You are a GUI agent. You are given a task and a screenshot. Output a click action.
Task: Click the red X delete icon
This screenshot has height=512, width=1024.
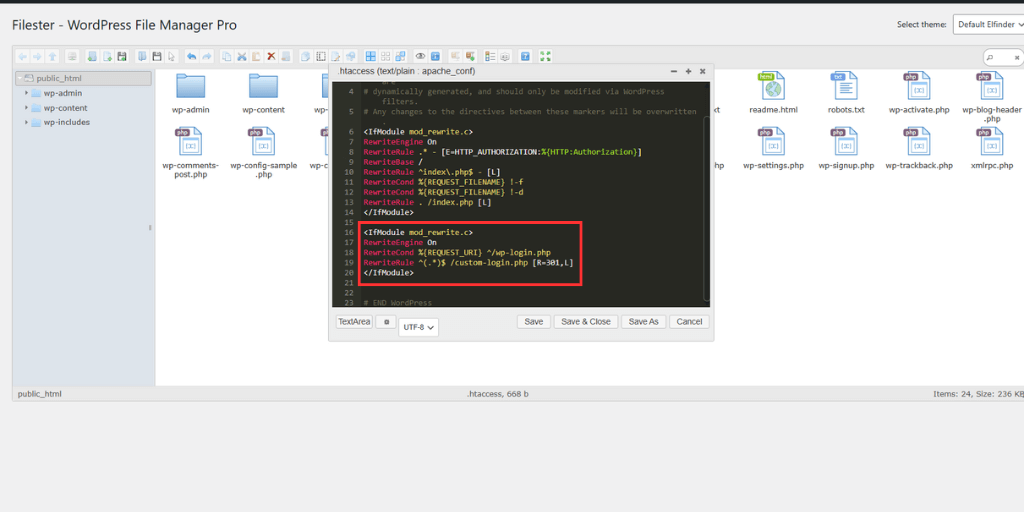(271, 56)
